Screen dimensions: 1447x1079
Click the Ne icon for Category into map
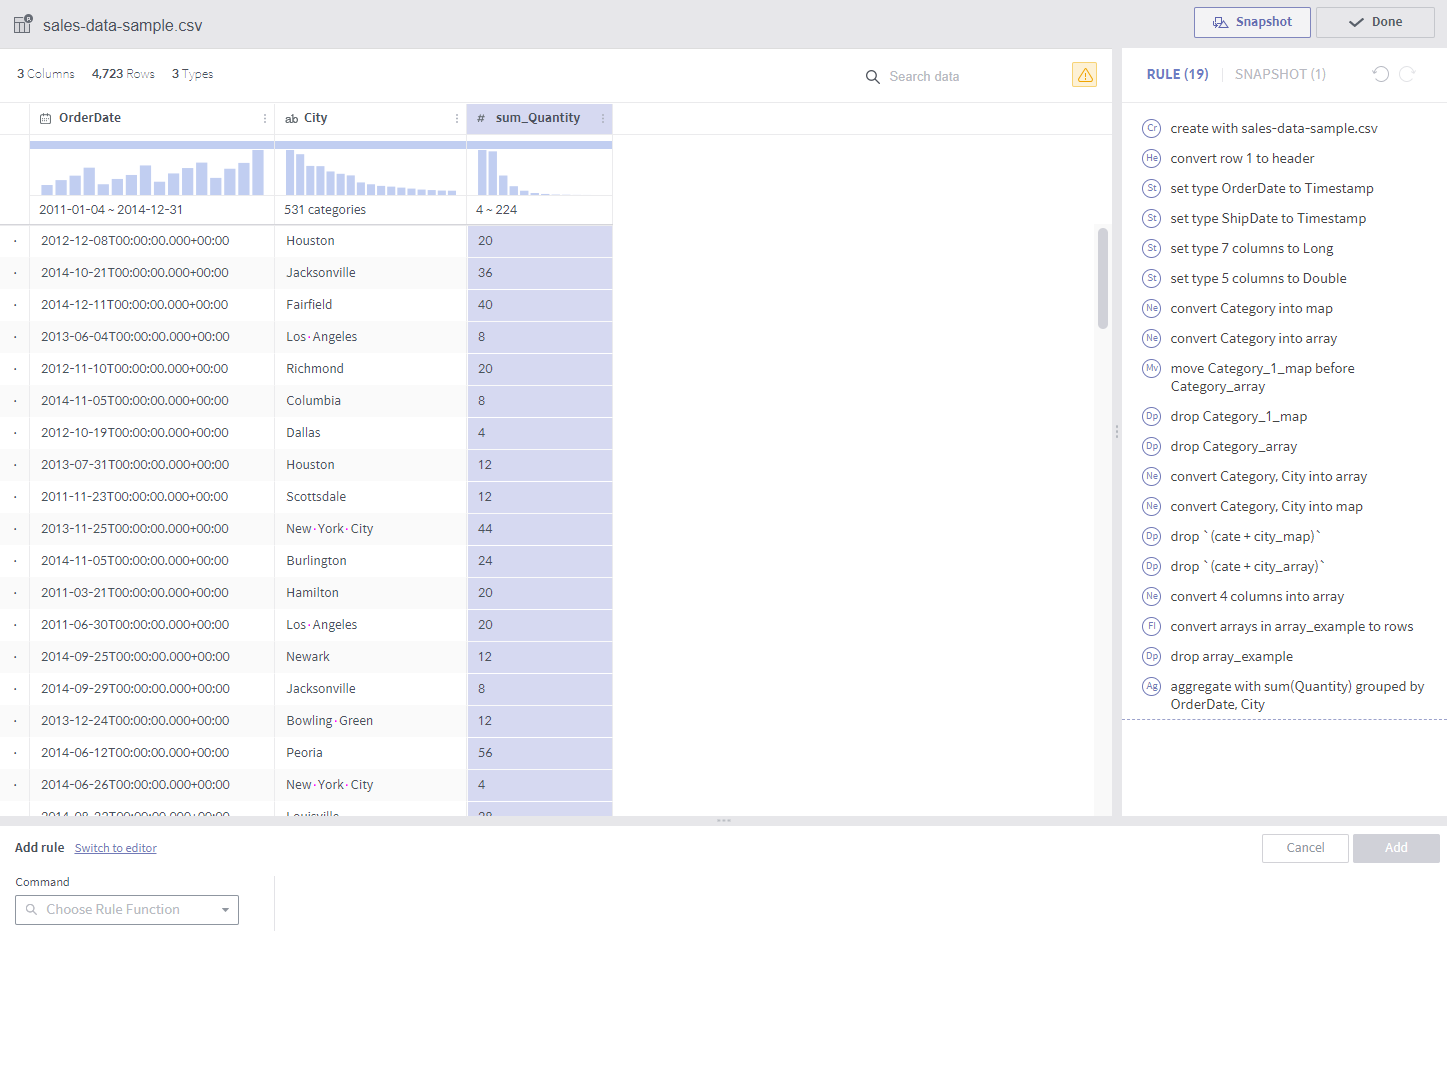tap(1152, 308)
